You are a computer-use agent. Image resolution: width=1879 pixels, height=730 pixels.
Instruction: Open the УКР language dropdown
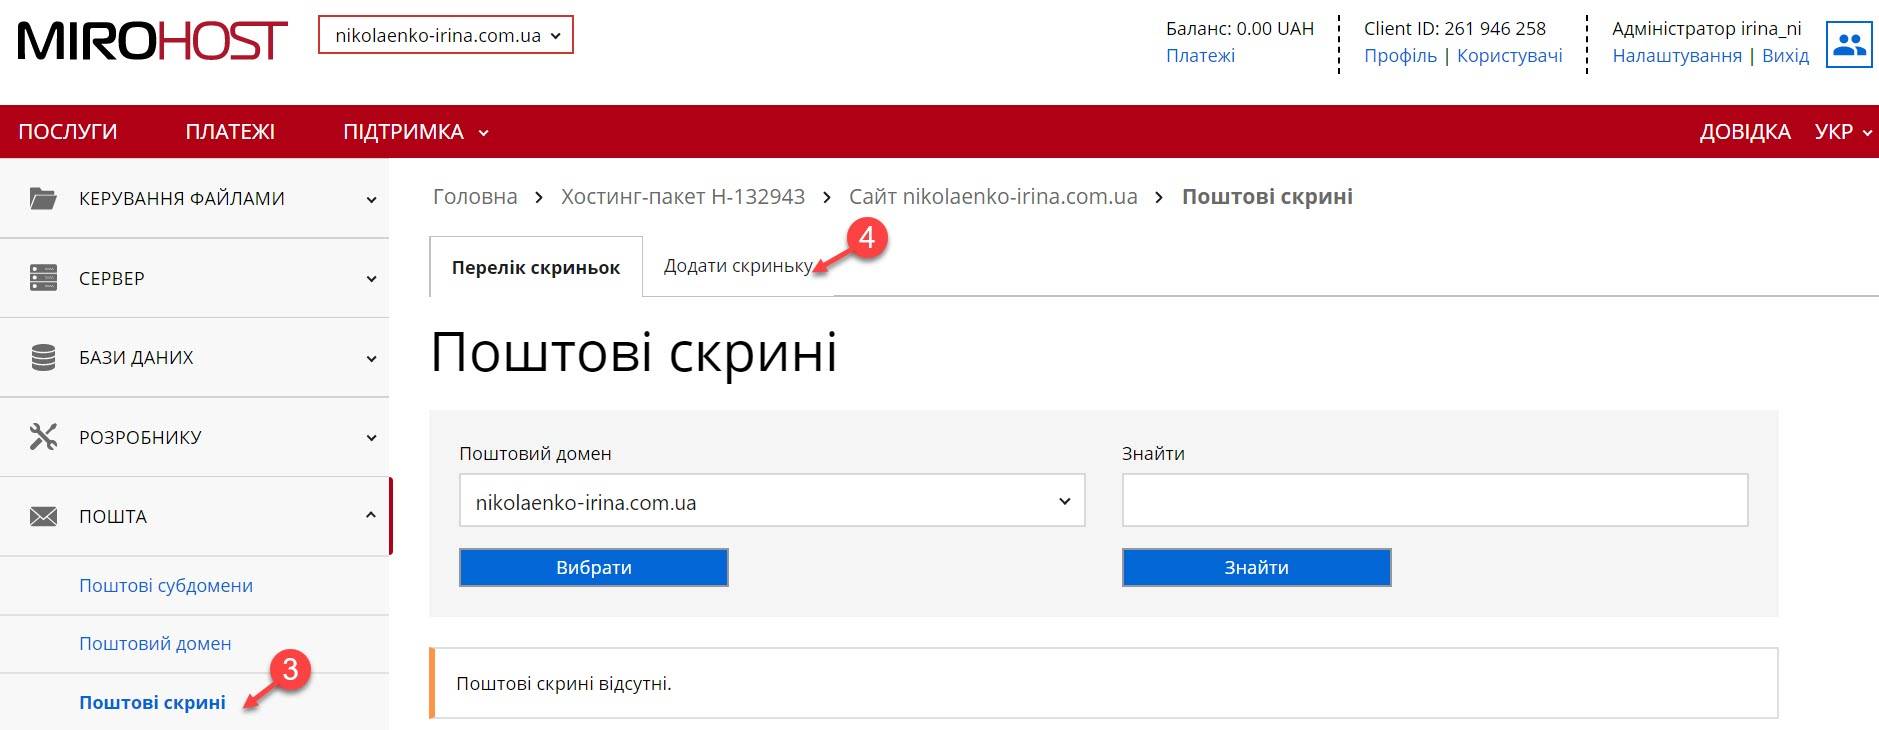click(1843, 132)
